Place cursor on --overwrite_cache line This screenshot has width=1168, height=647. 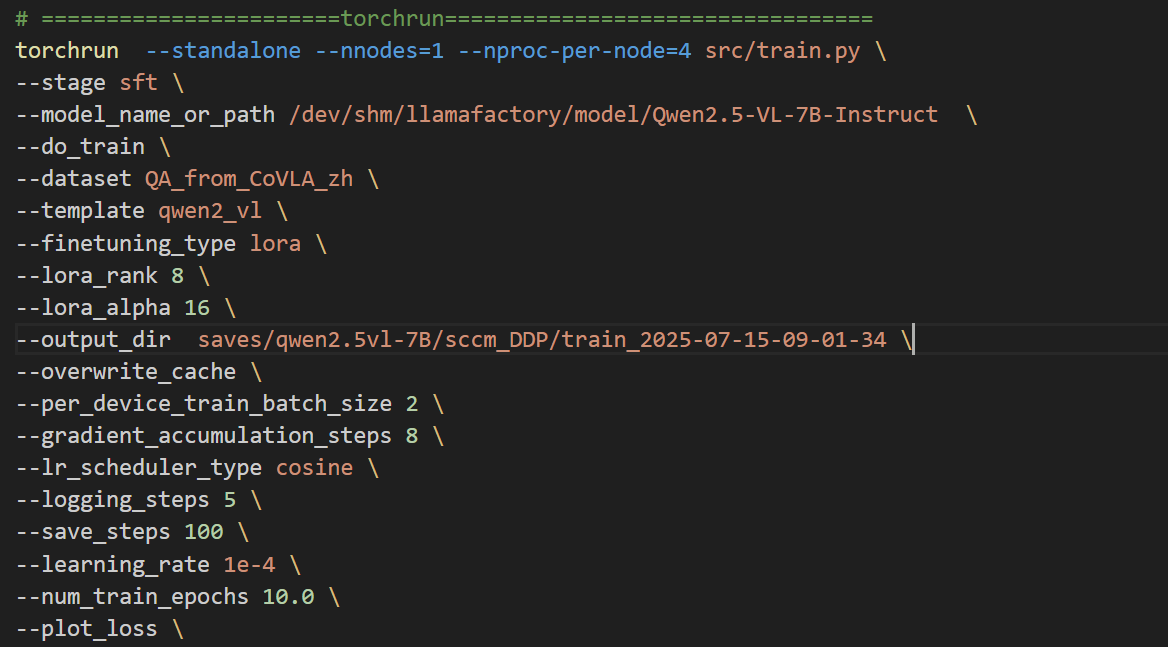(x=126, y=372)
